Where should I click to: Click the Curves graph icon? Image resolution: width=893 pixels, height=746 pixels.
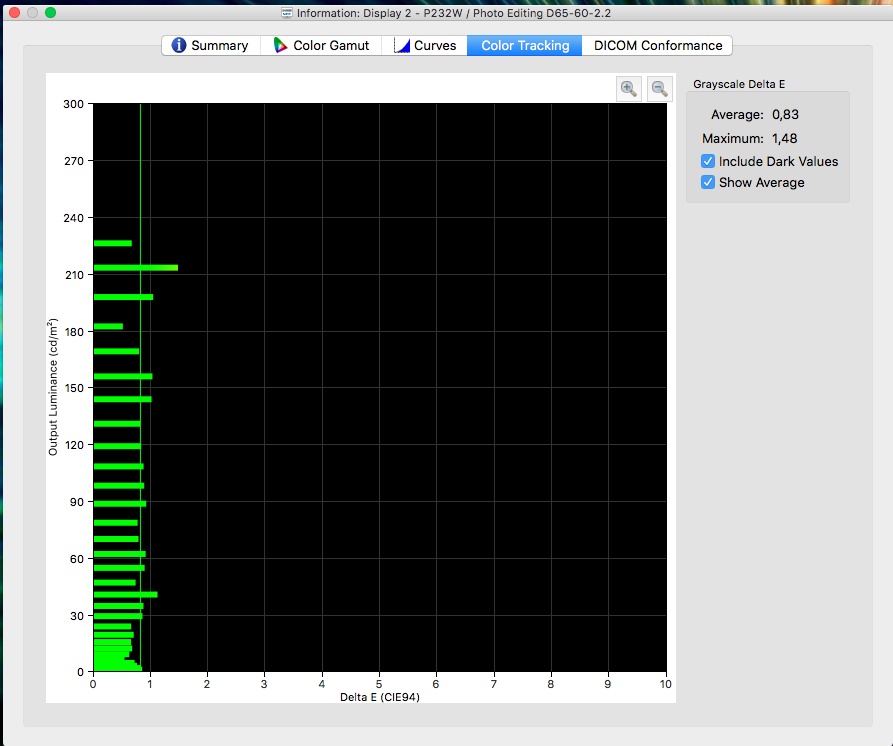(402, 45)
